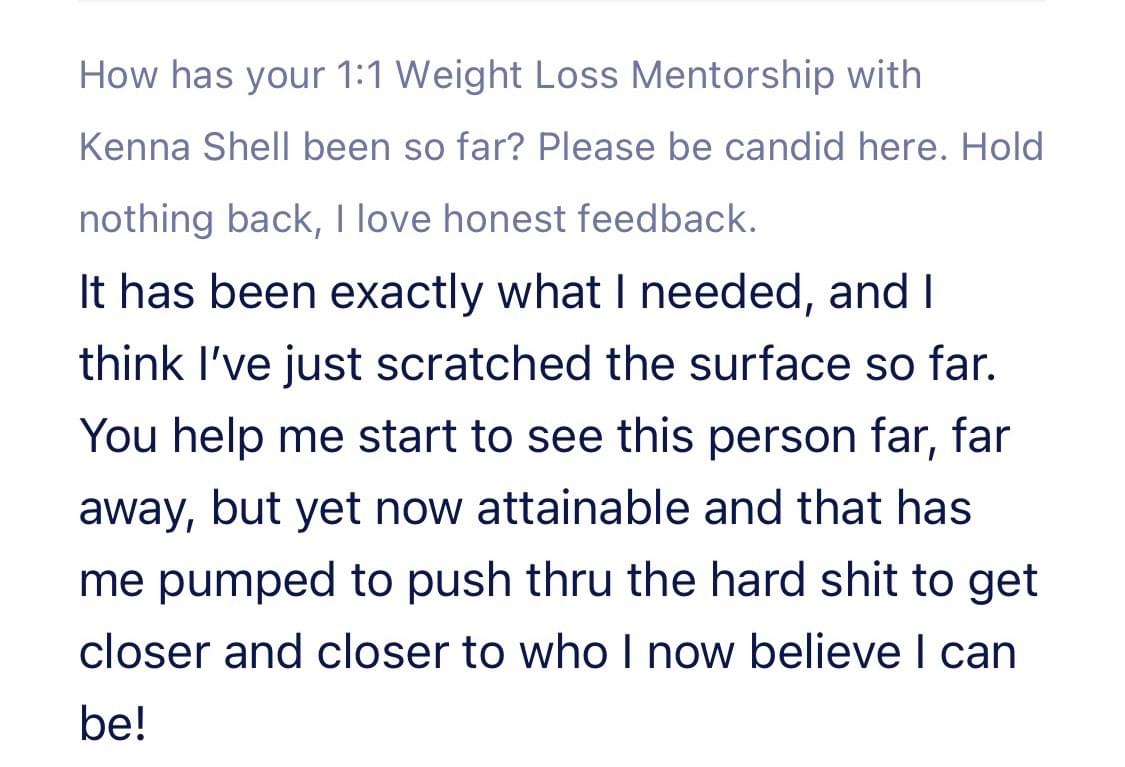
Task: Click the final word 'be!' in answer
Action: pyautogui.click(x=113, y=724)
